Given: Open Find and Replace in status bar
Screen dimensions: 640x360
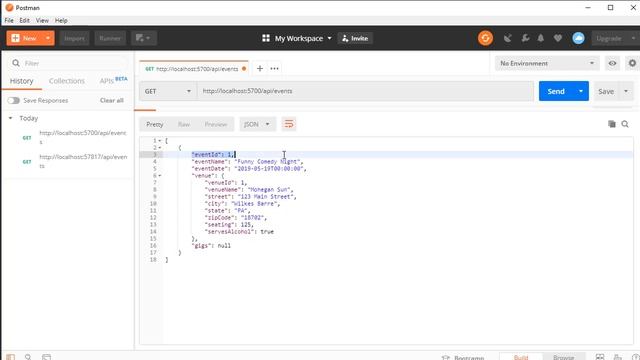Looking at the screenshot, I should 28,357.
